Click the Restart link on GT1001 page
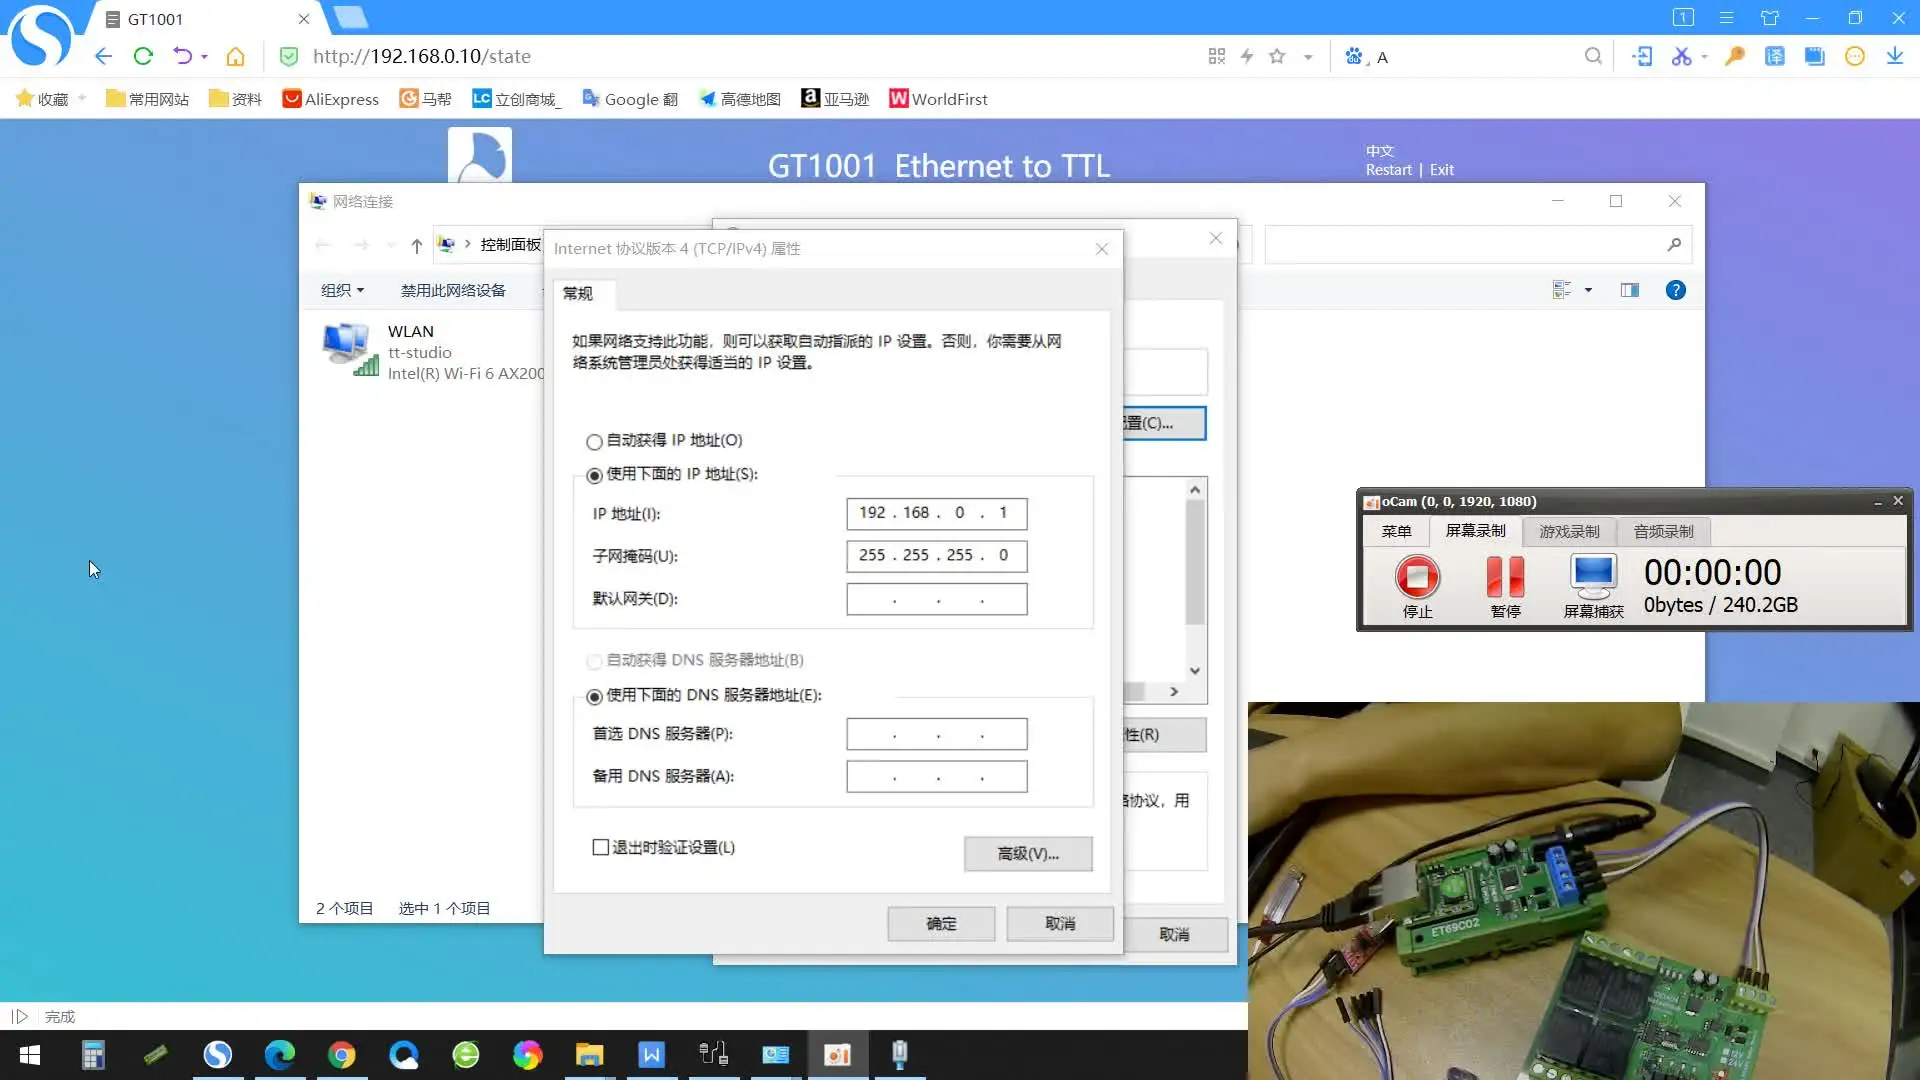 coord(1388,170)
